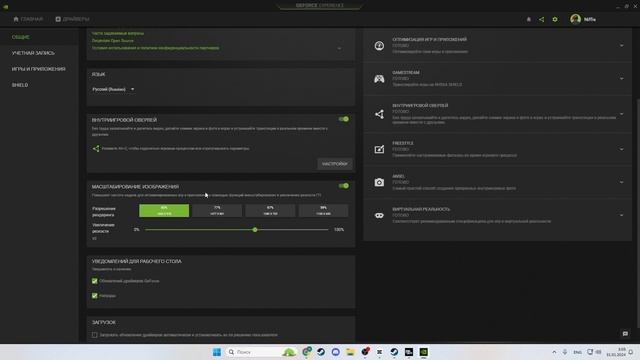Image resolution: width=640 pixels, height=360 pixels.
Task: Open the taskbar clock and date
Action: tap(616, 352)
